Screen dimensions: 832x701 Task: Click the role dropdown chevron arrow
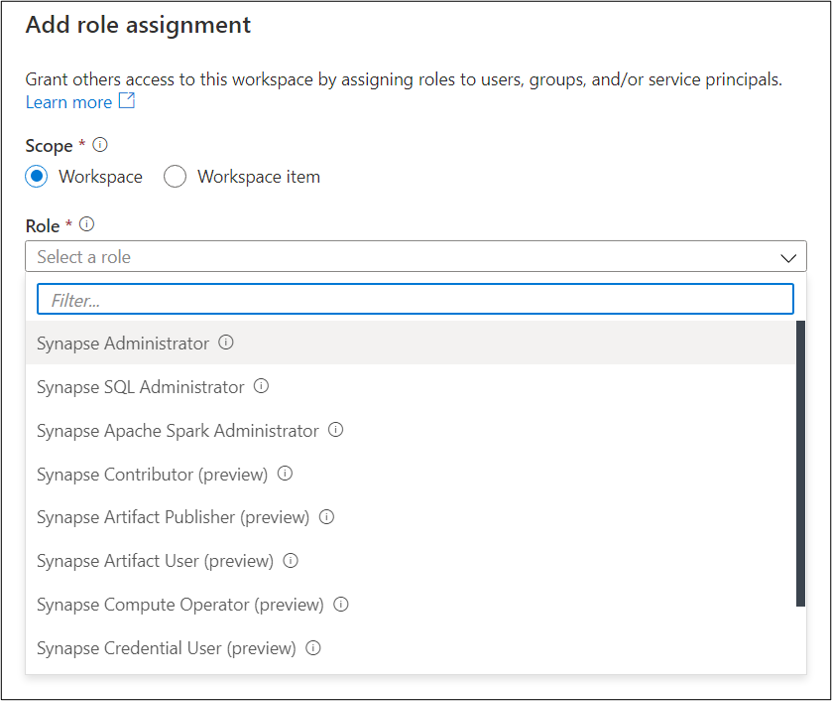pos(787,258)
